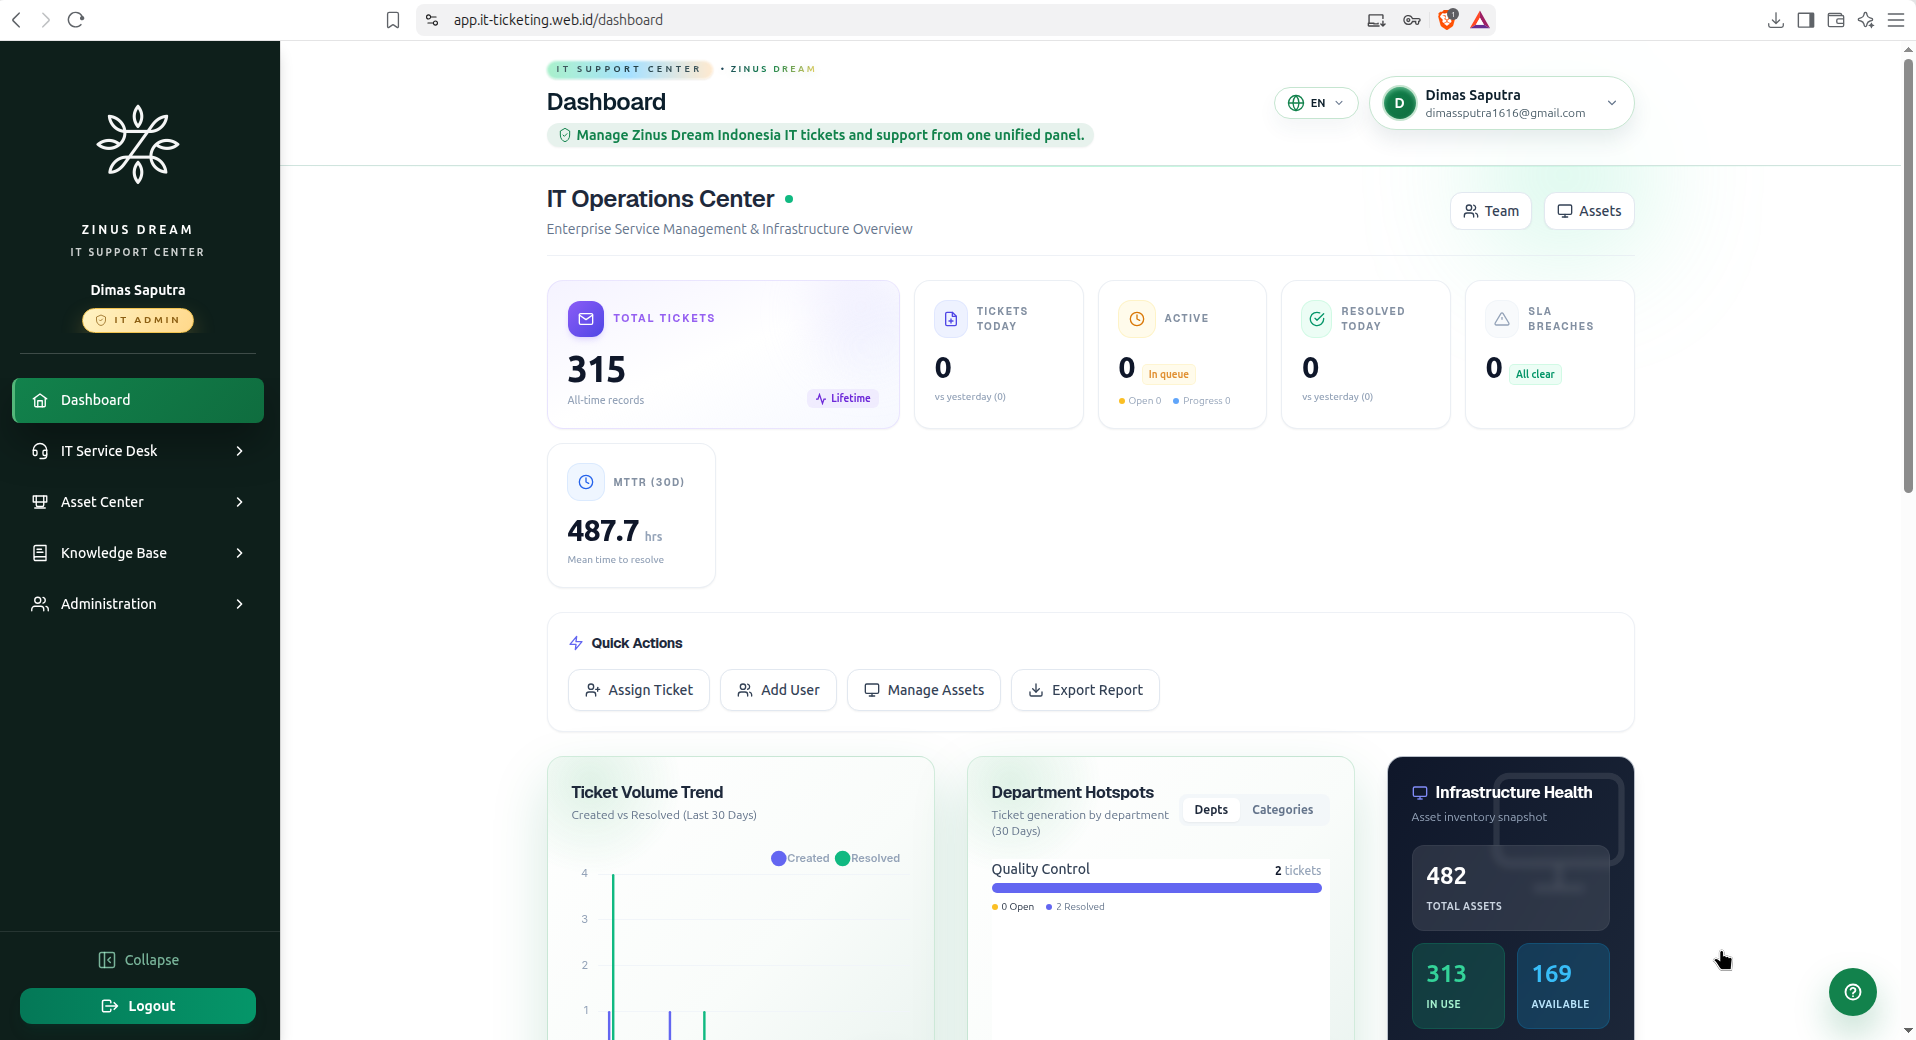Click the Total Tickets envelope icon
This screenshot has height=1040, width=1916.
tap(586, 319)
